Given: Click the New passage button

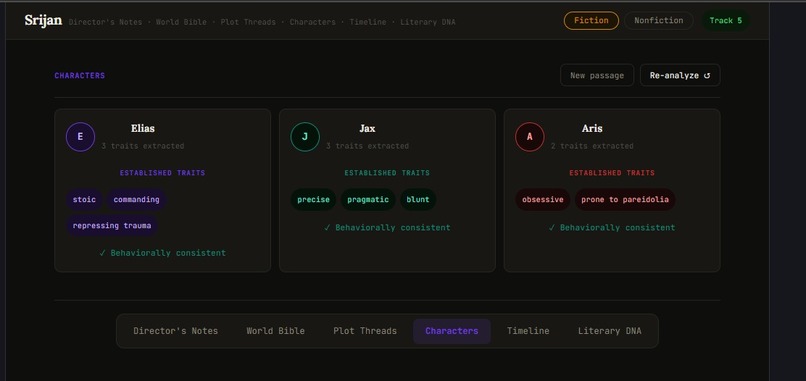Looking at the screenshot, I should tap(597, 75).
